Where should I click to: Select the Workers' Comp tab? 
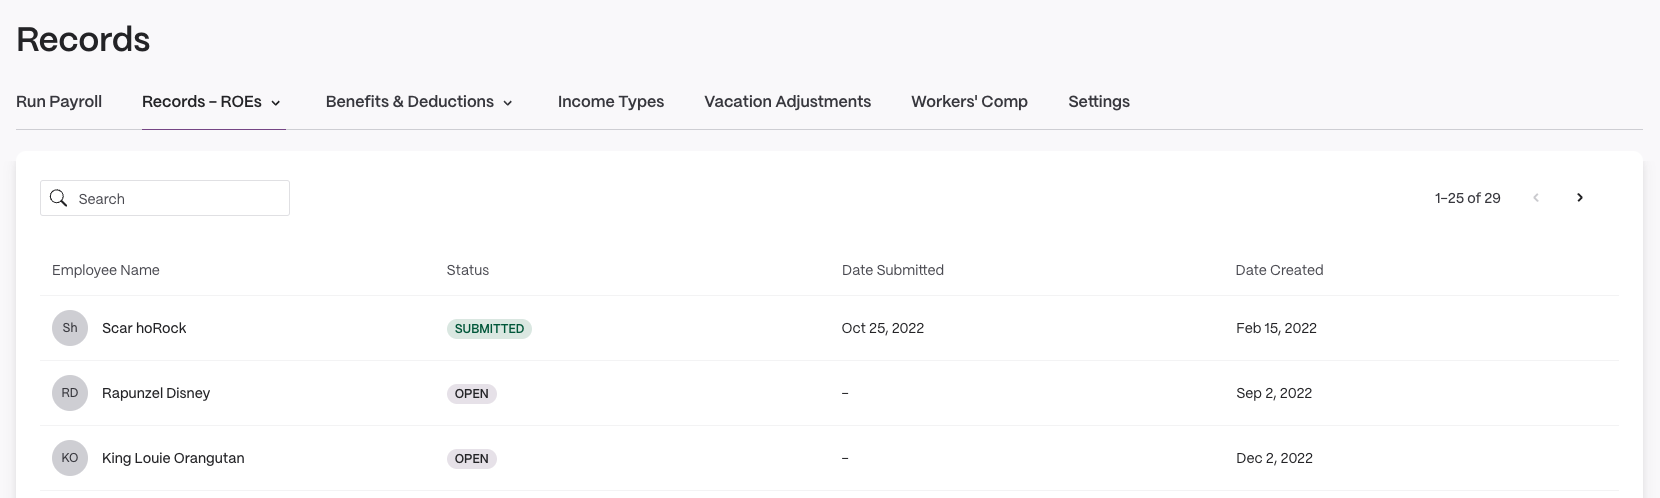(x=969, y=102)
